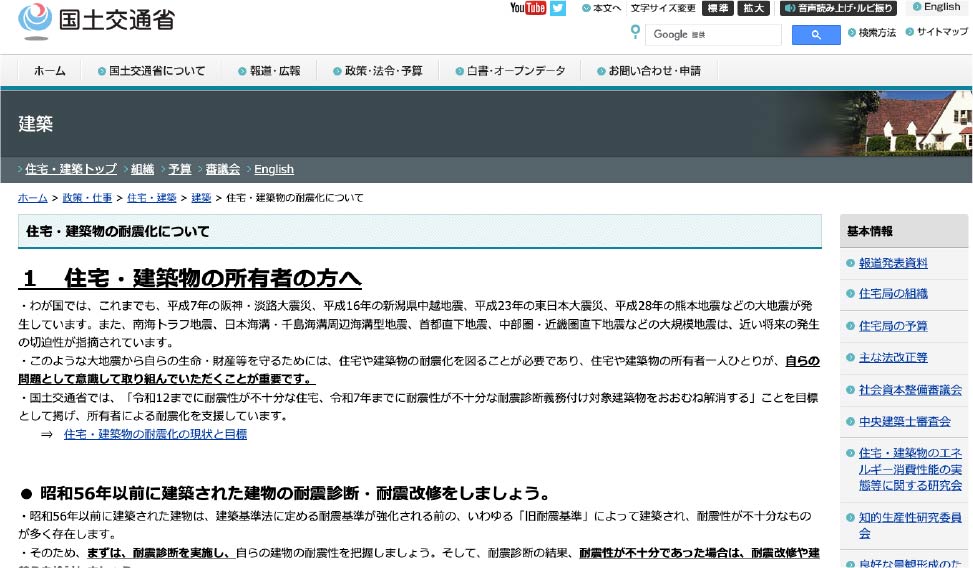
Task: Switch to English site in header
Action: (x=936, y=7)
